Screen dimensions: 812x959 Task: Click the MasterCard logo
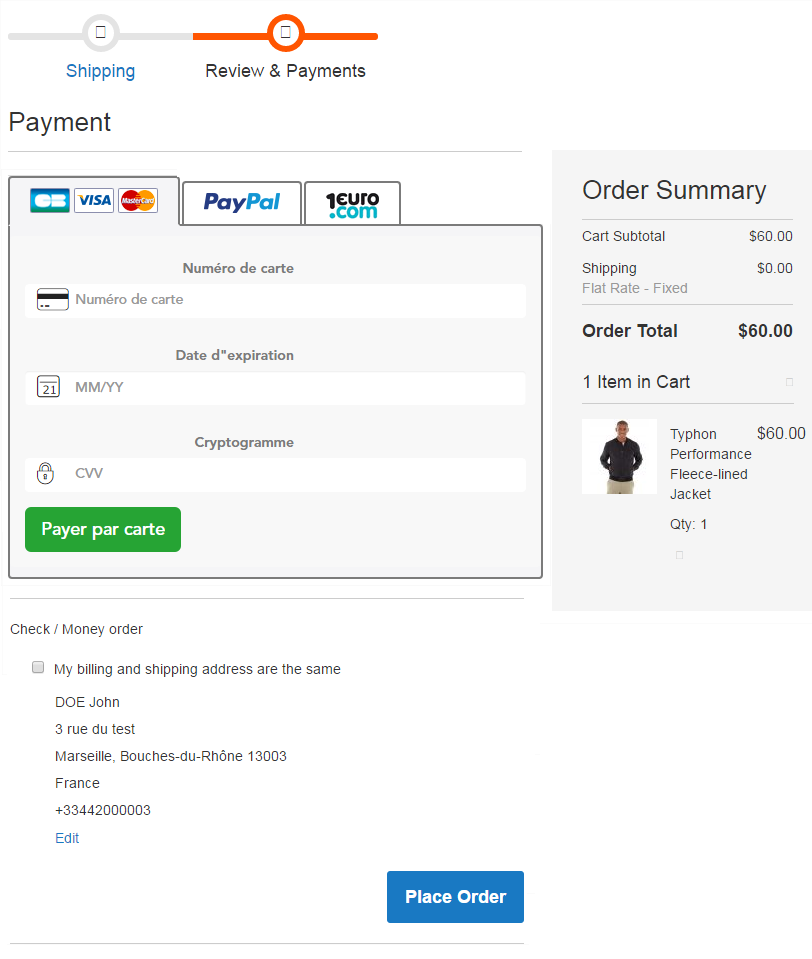pyautogui.click(x=138, y=201)
